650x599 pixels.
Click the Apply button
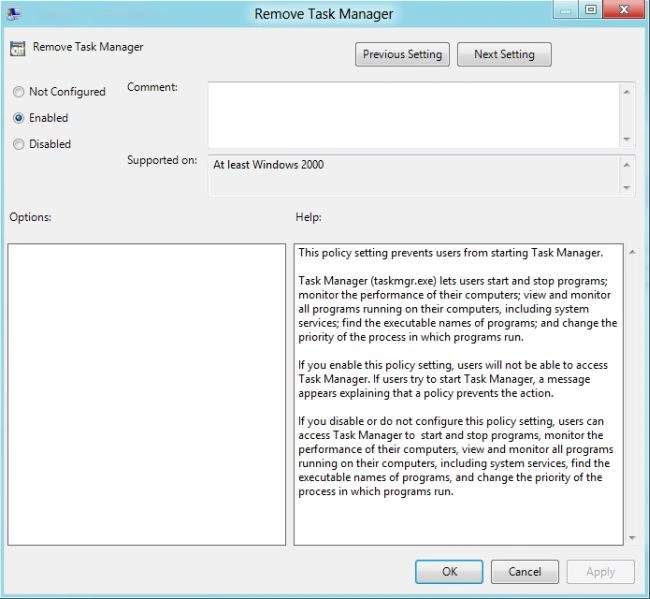point(601,572)
